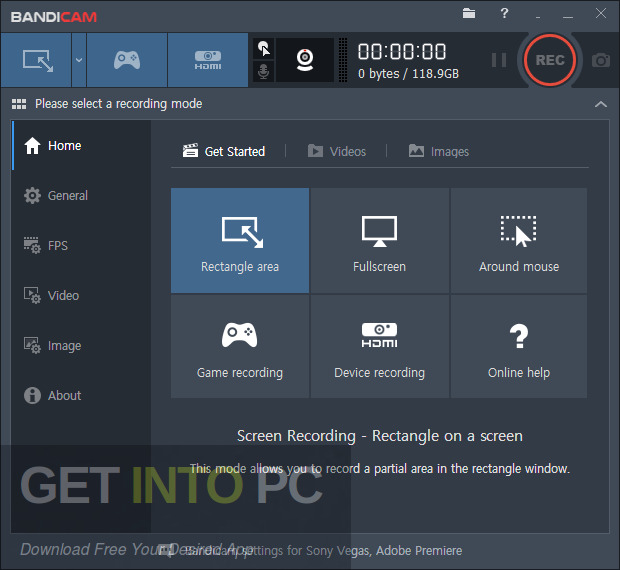Click the 'Please select a recording mode' label
Screen dimensions: 620x570
119,104
